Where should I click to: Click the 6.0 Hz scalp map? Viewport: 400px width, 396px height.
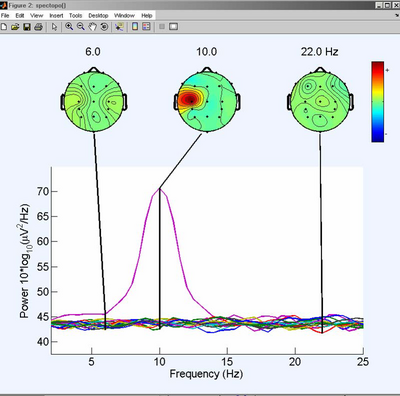point(94,101)
